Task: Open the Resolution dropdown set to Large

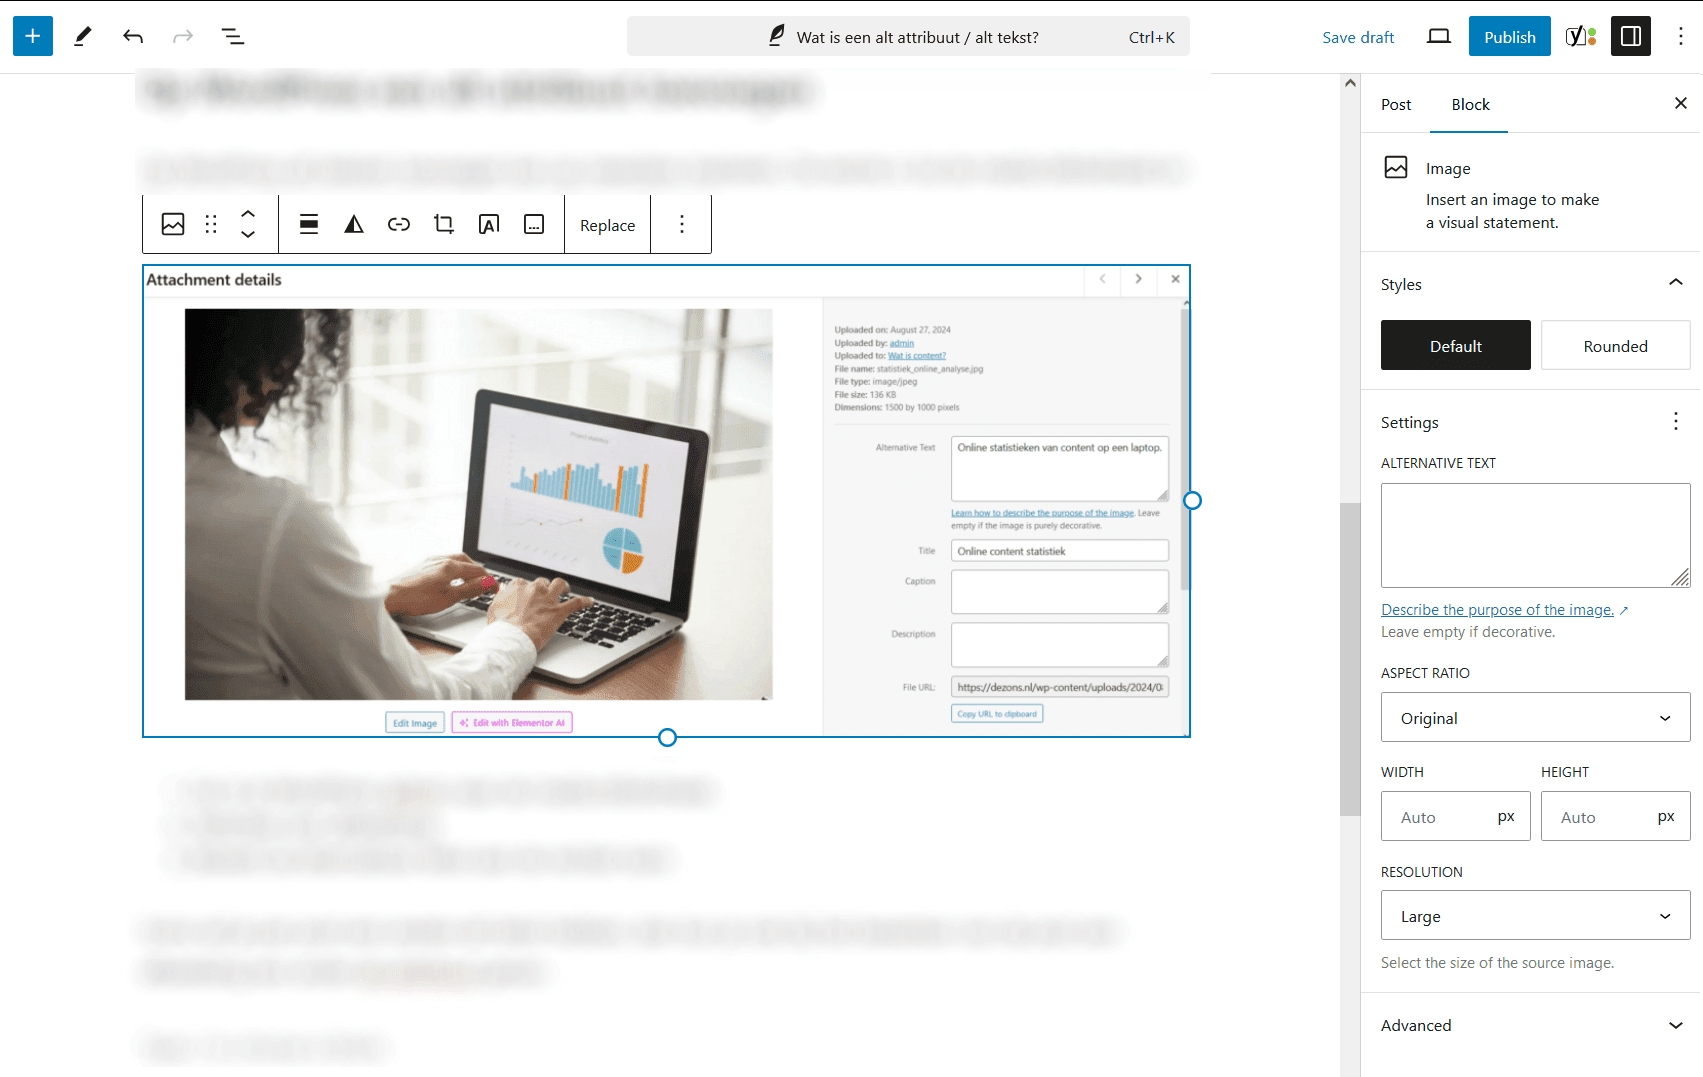Action: tap(1535, 916)
